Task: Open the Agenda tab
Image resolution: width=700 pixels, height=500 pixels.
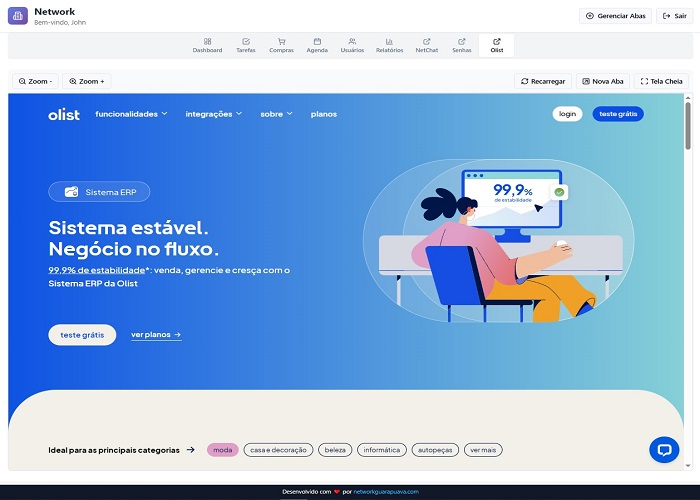Action: tap(317, 46)
